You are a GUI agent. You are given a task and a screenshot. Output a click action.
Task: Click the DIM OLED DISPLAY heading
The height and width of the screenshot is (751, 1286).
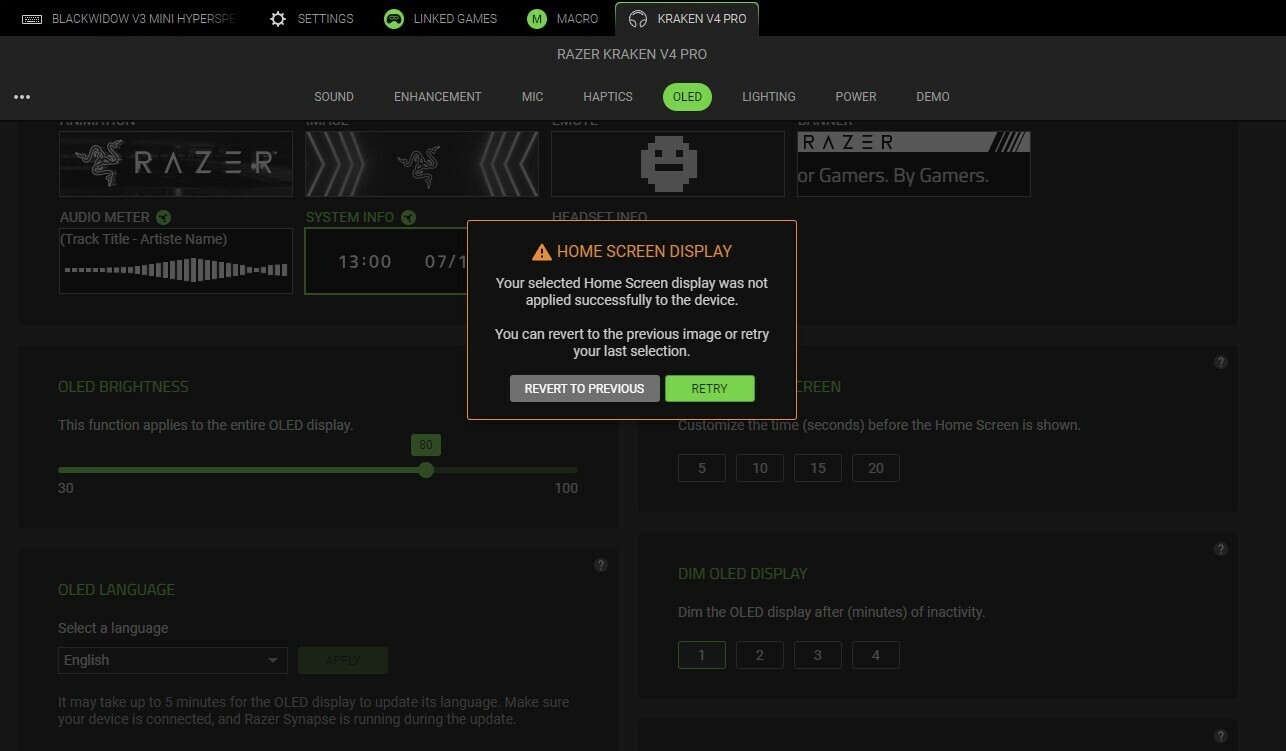pos(743,574)
